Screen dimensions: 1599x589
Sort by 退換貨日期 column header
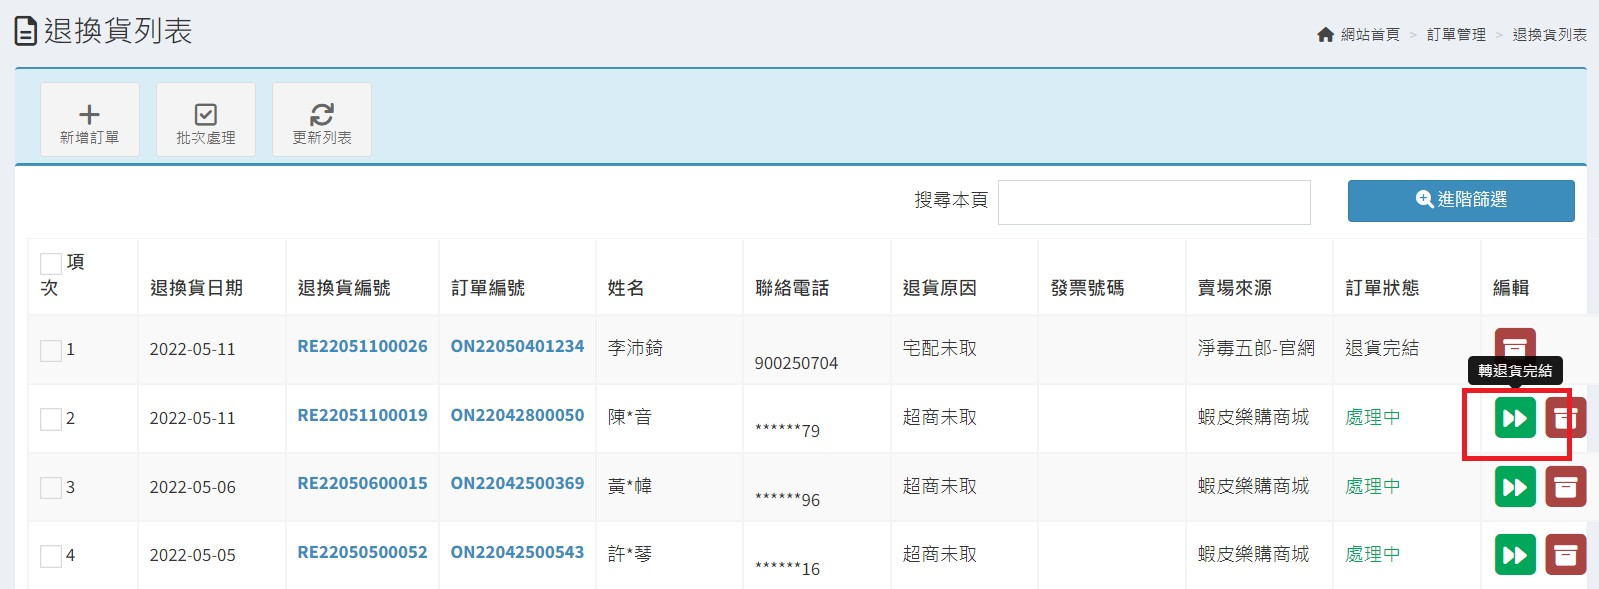(196, 288)
